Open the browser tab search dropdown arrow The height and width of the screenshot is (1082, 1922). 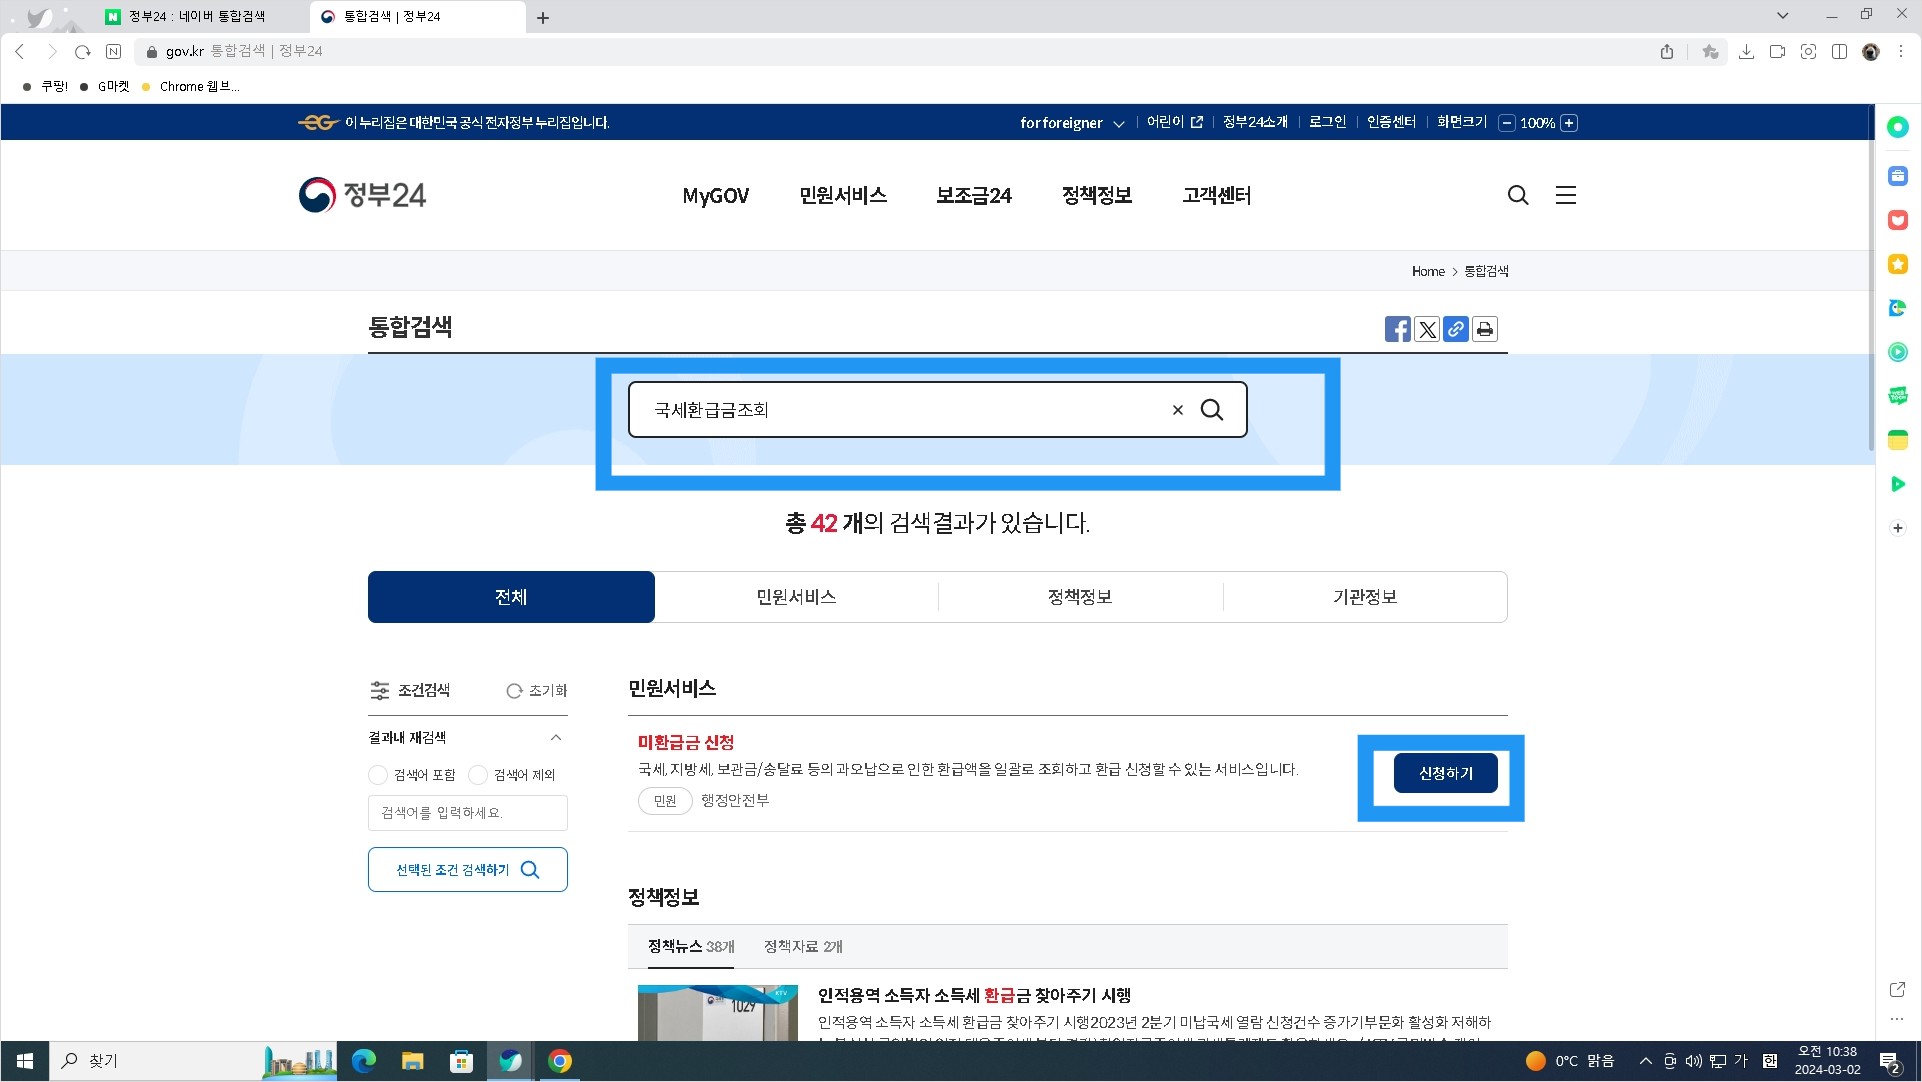pos(1783,15)
